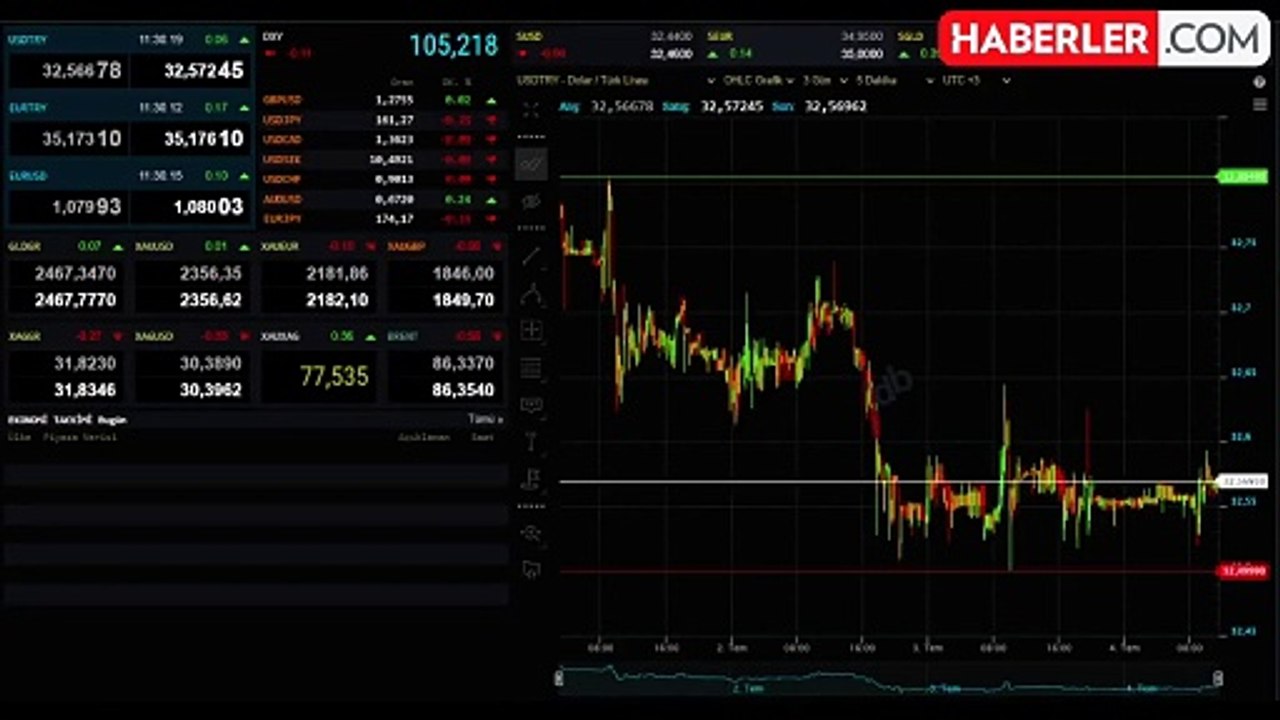
Task: Select the comment annotation tool
Action: 531,405
